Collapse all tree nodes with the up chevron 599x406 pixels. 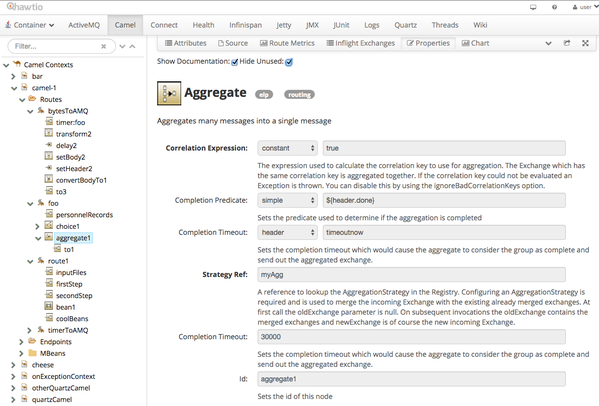point(132,46)
